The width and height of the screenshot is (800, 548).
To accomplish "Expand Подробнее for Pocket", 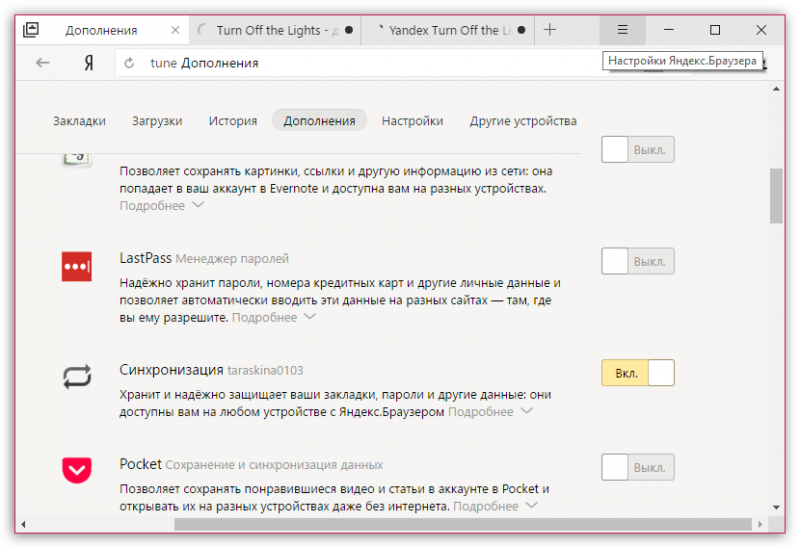I will [495, 506].
